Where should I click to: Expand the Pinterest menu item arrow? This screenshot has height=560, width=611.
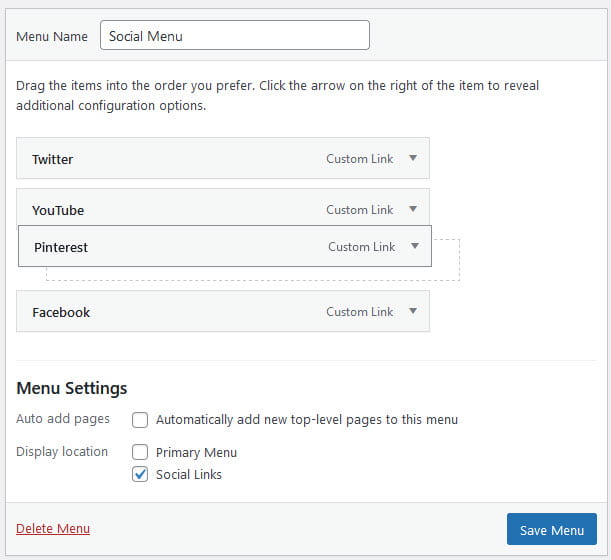[415, 246]
